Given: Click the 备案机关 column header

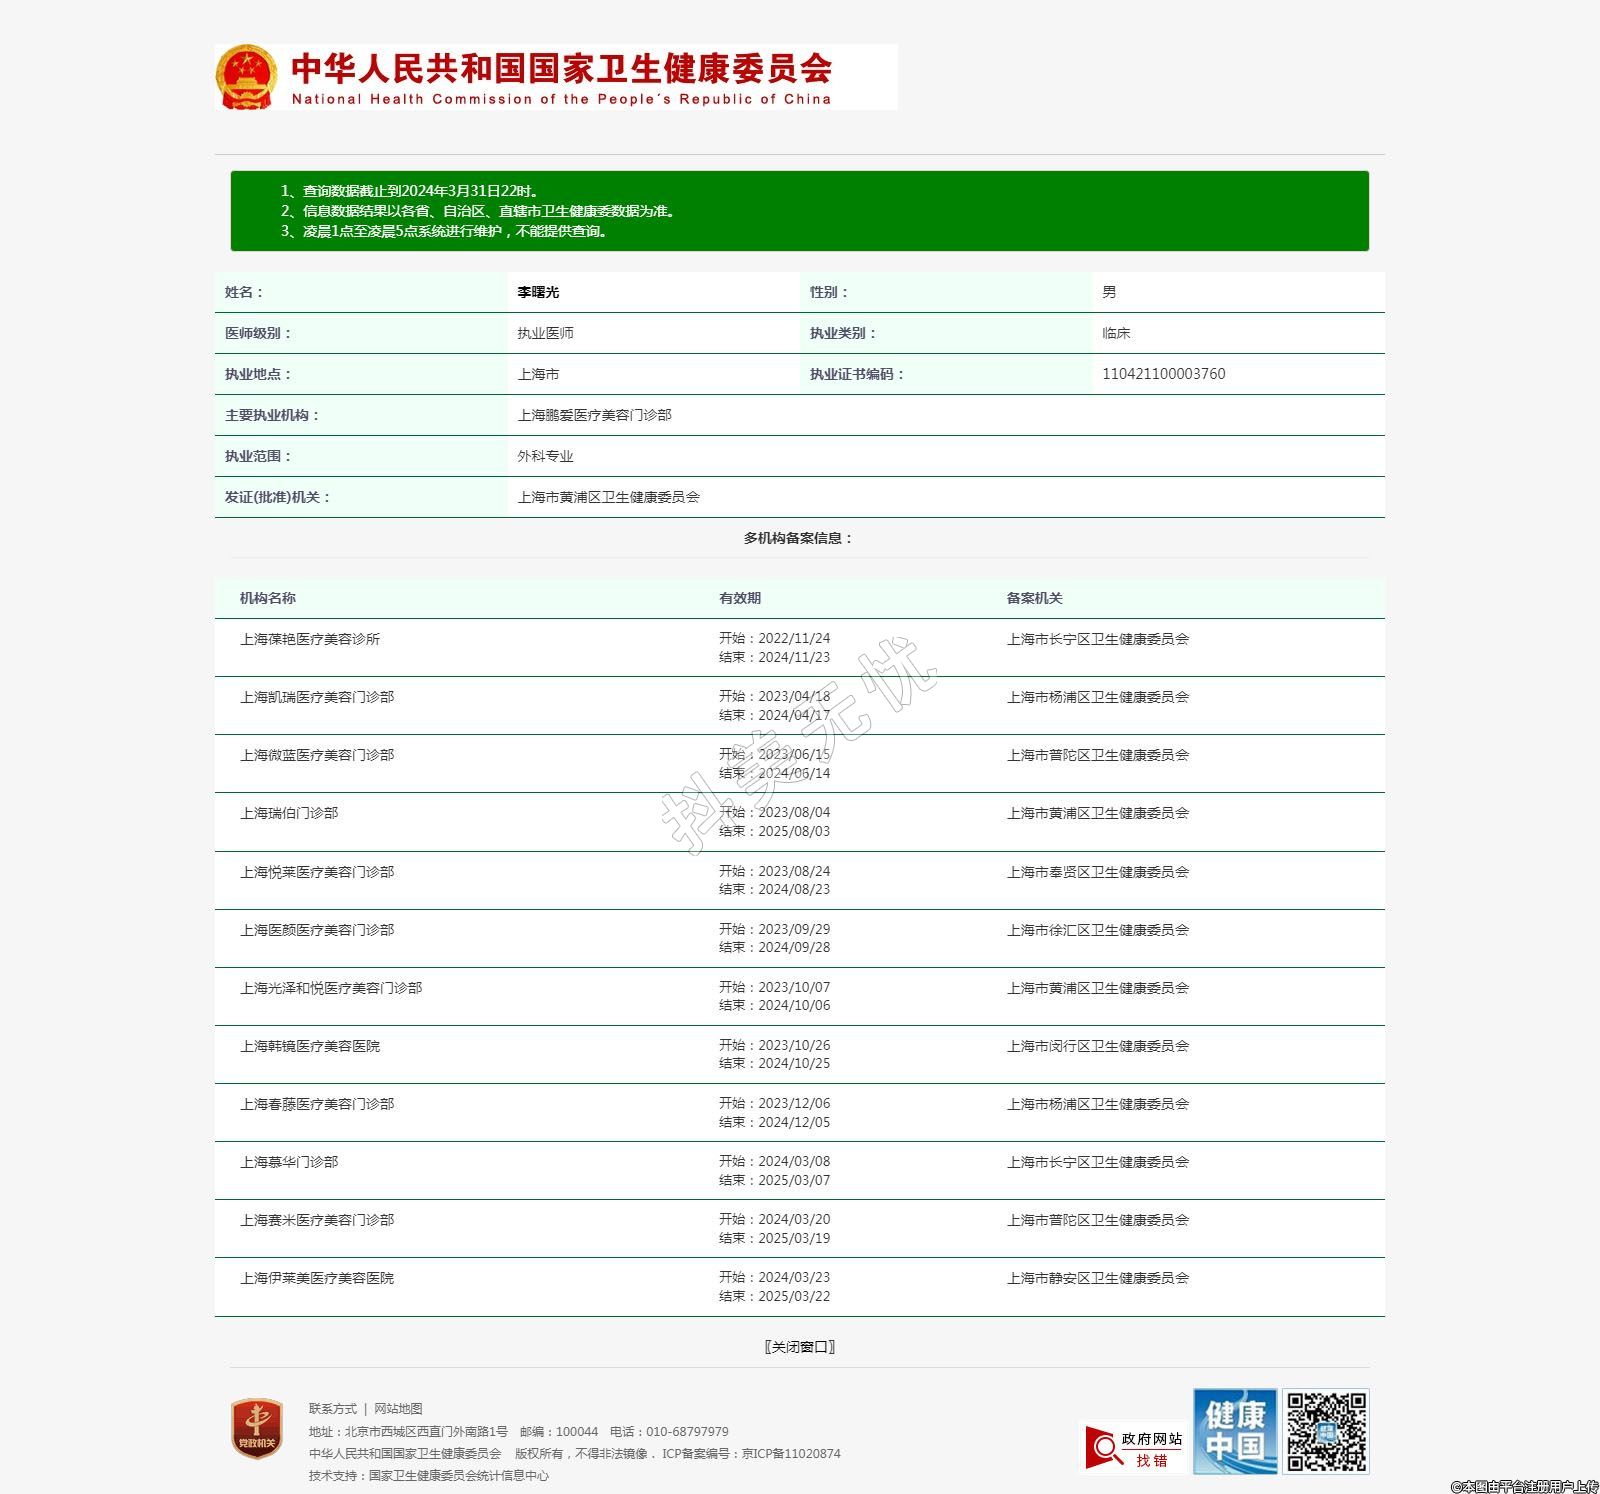Looking at the screenshot, I should pos(1034,598).
